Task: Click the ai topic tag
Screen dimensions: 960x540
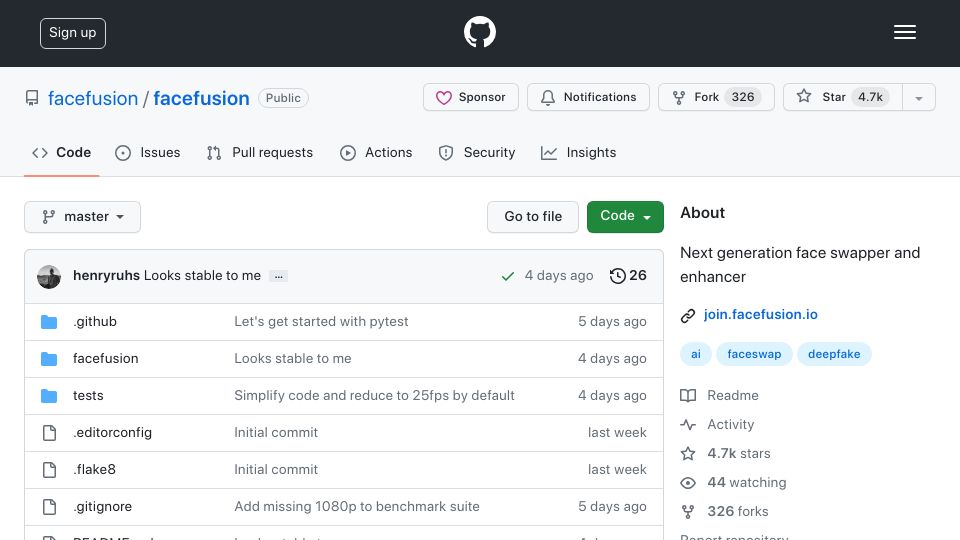Action: tap(696, 354)
